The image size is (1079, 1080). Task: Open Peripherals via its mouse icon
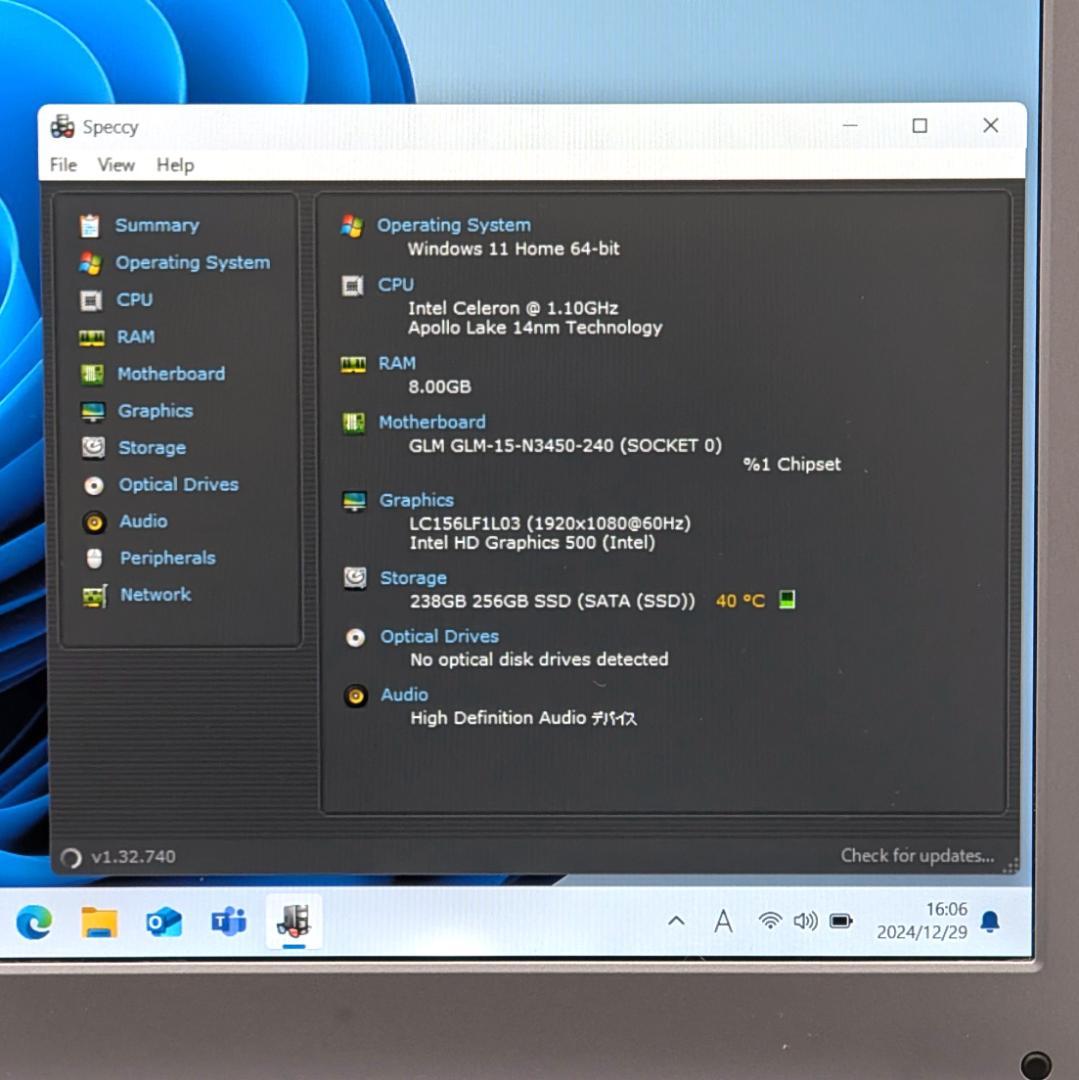pyautogui.click(x=93, y=558)
